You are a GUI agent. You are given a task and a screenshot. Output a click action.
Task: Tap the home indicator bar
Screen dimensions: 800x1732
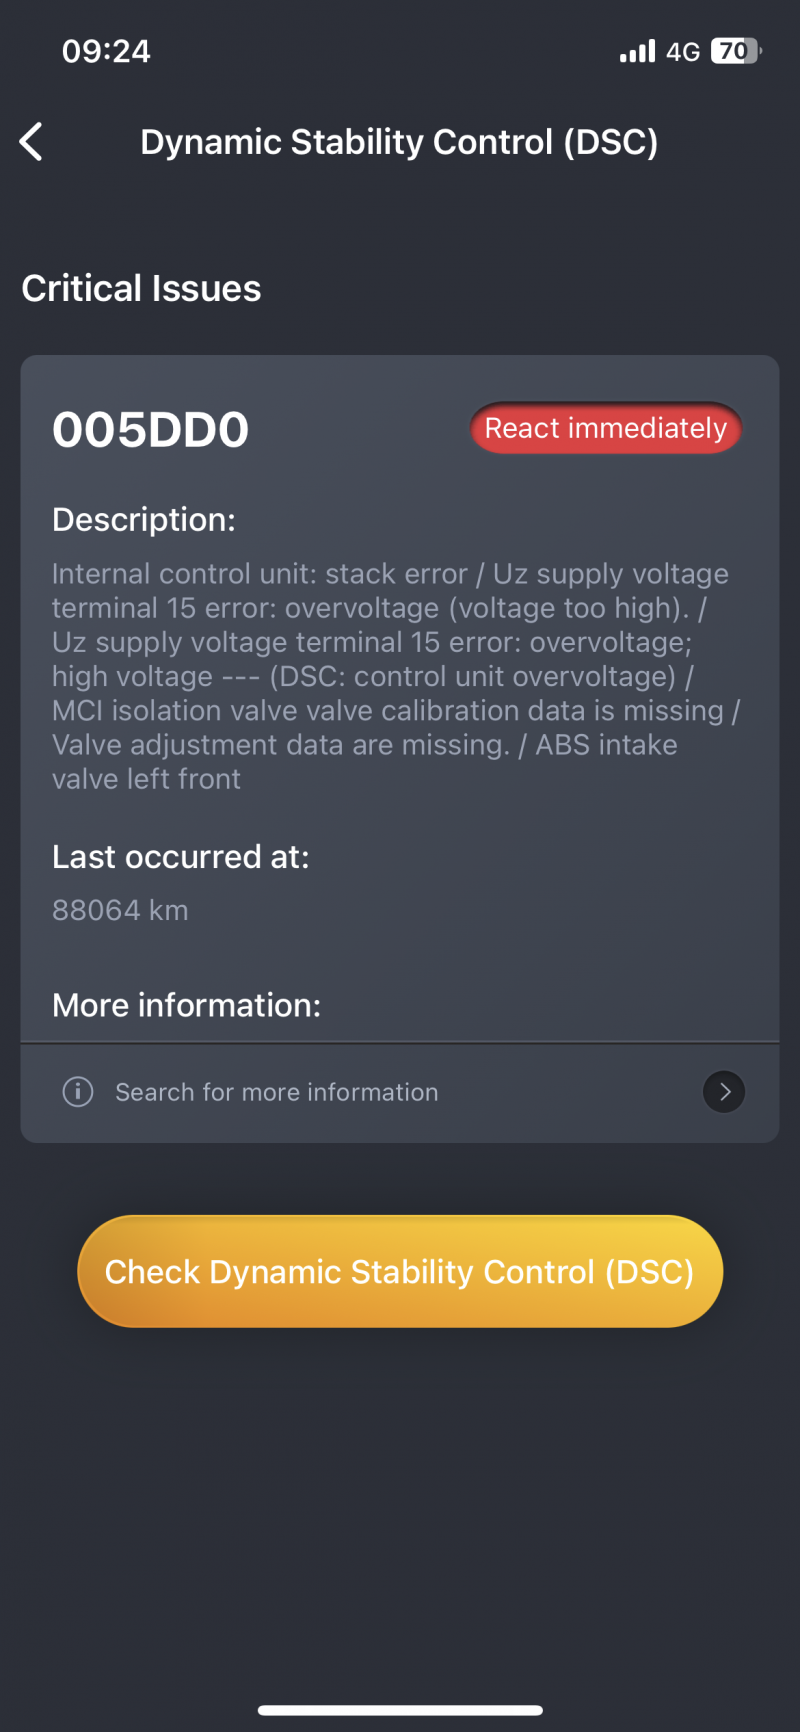click(x=400, y=1710)
